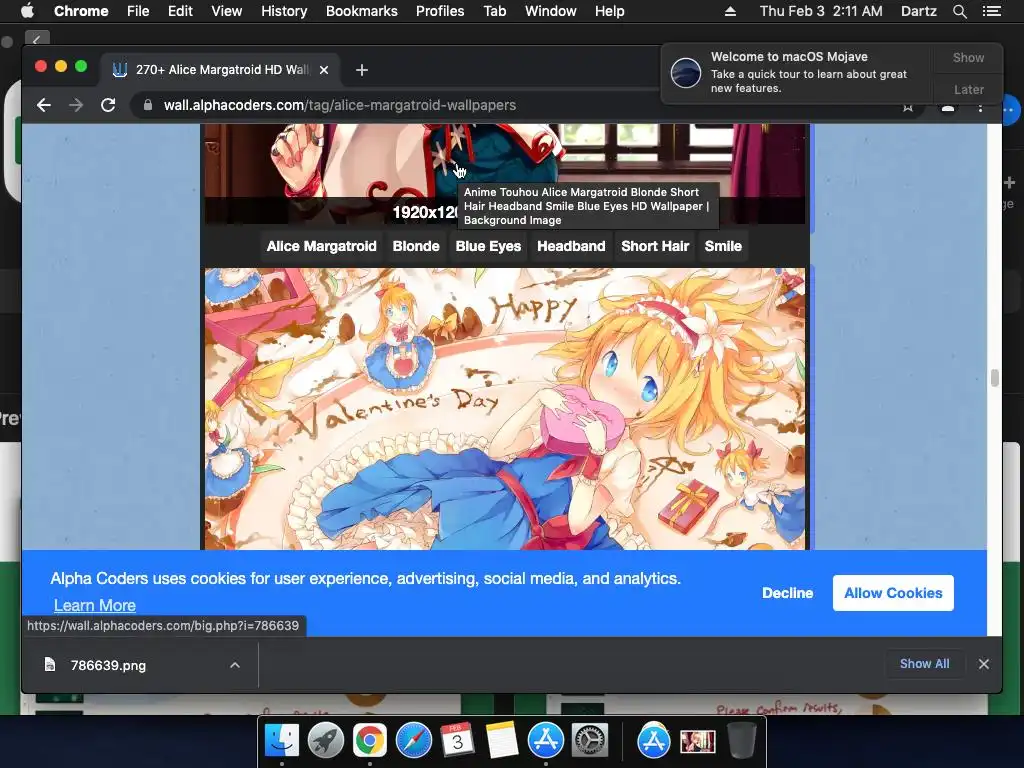
Task: Select the Blonde tag
Action: point(416,246)
